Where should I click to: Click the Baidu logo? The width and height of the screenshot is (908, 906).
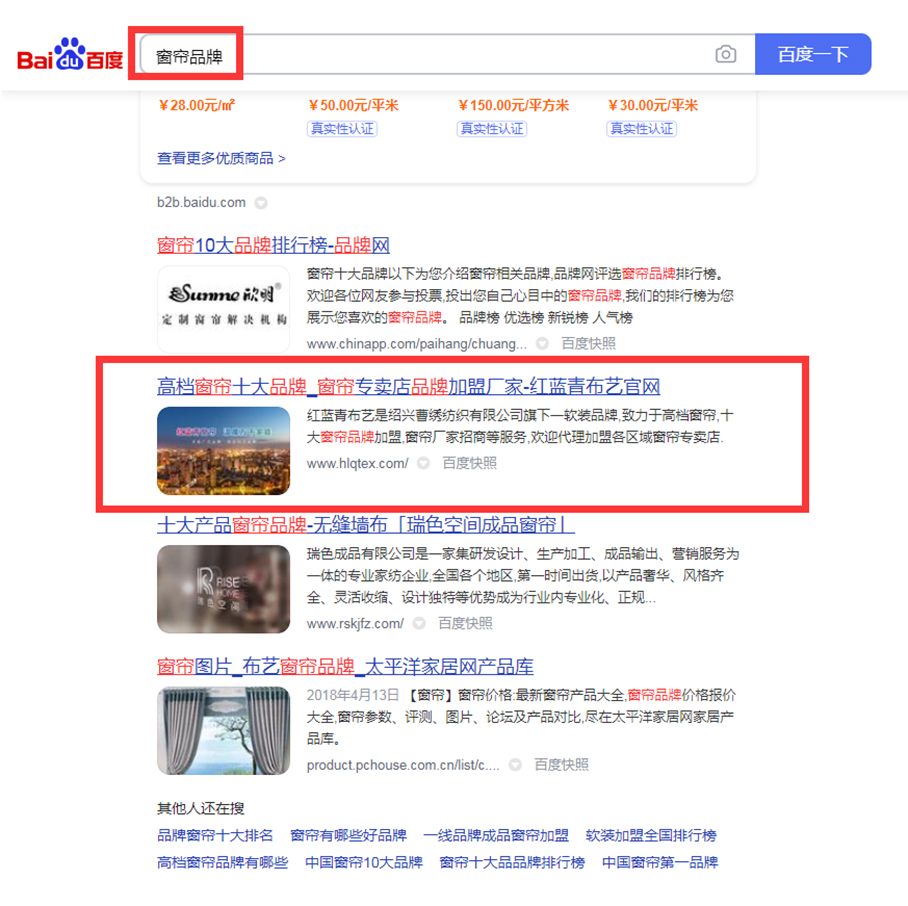coord(70,54)
